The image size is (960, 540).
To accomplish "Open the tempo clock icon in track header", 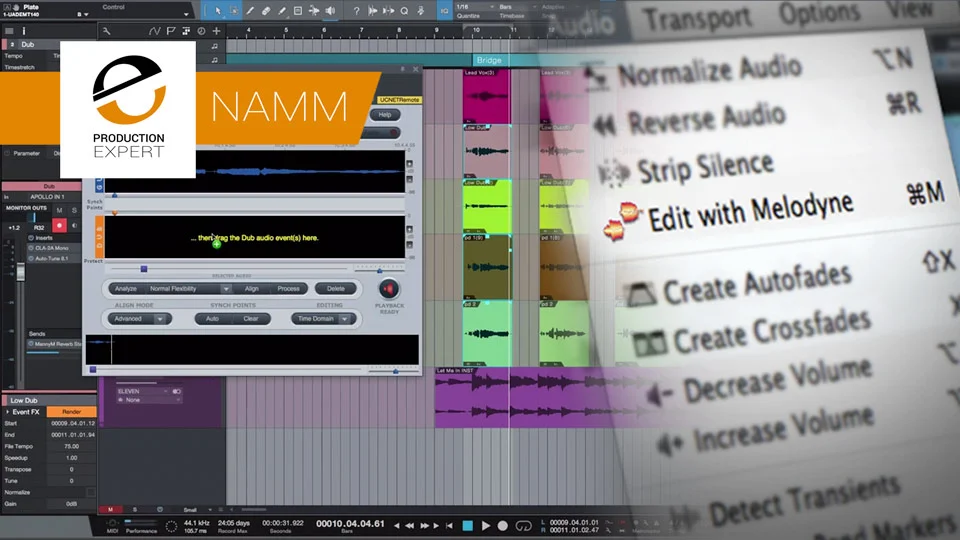I will pos(201,31).
